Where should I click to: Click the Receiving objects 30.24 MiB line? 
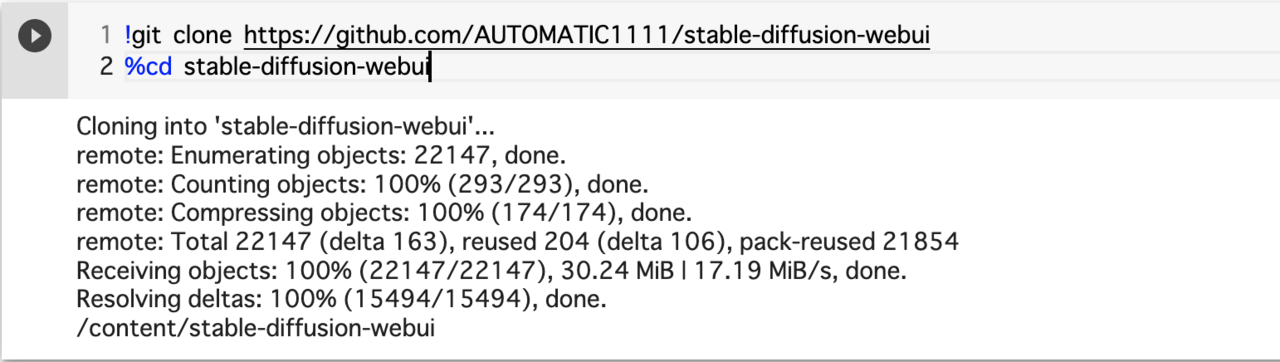click(x=491, y=270)
